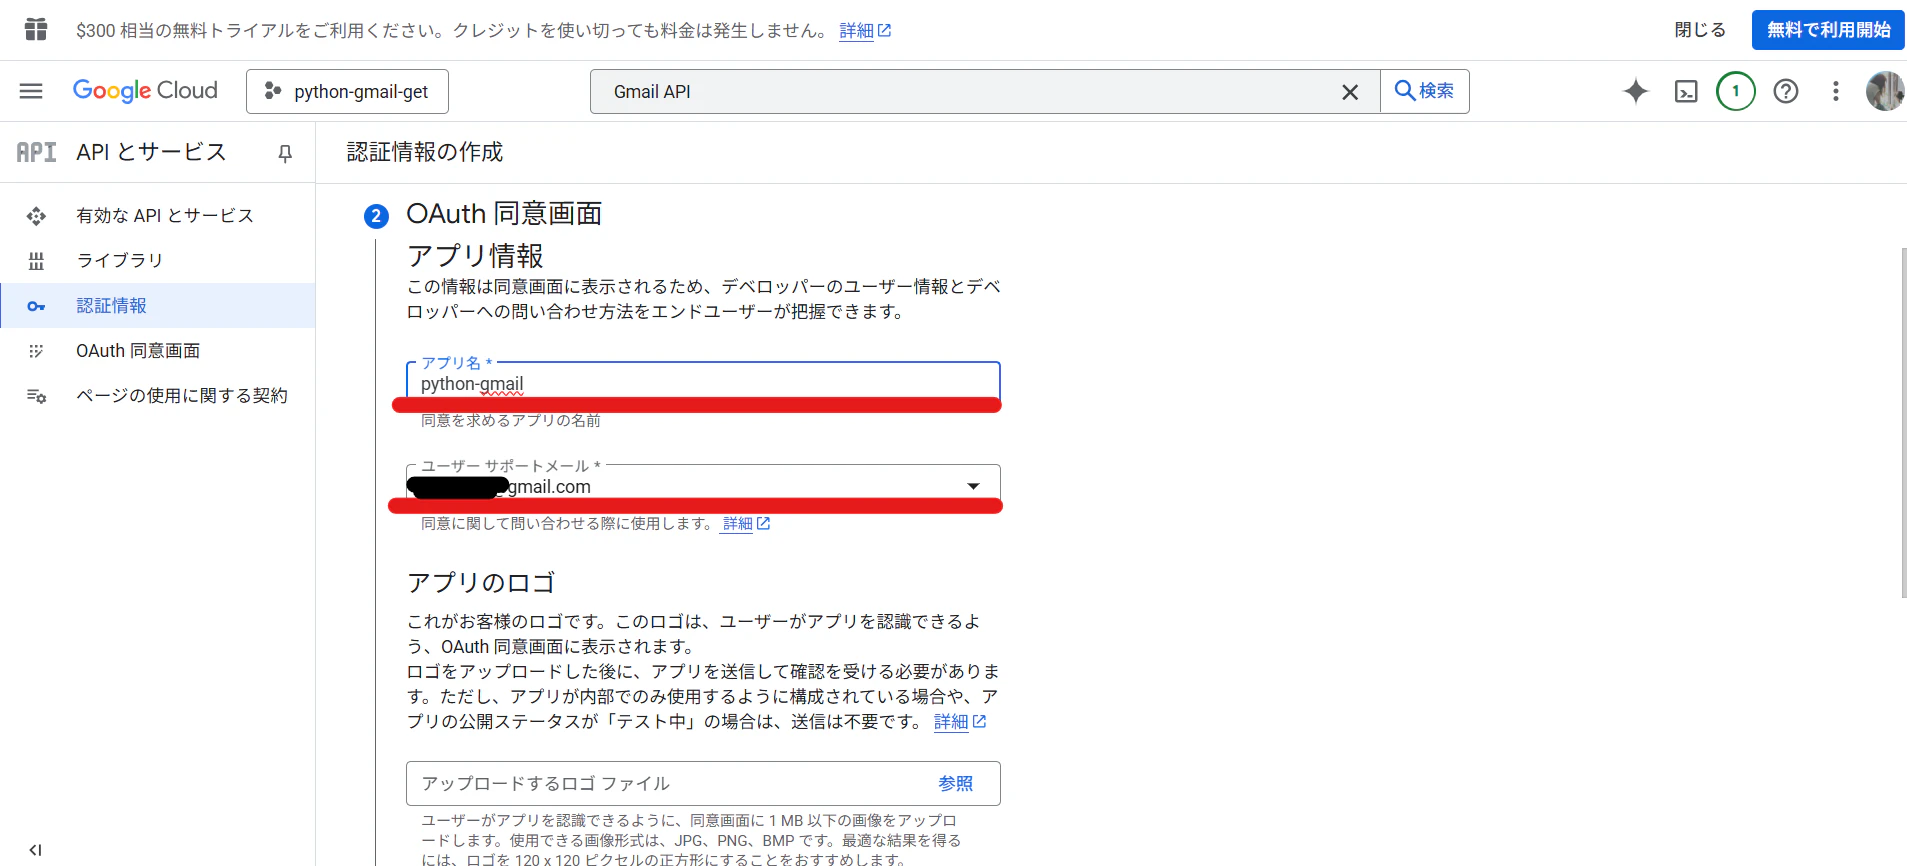The image size is (1907, 866).
Task: Dismiss the banner with 閉じる
Action: [1700, 30]
